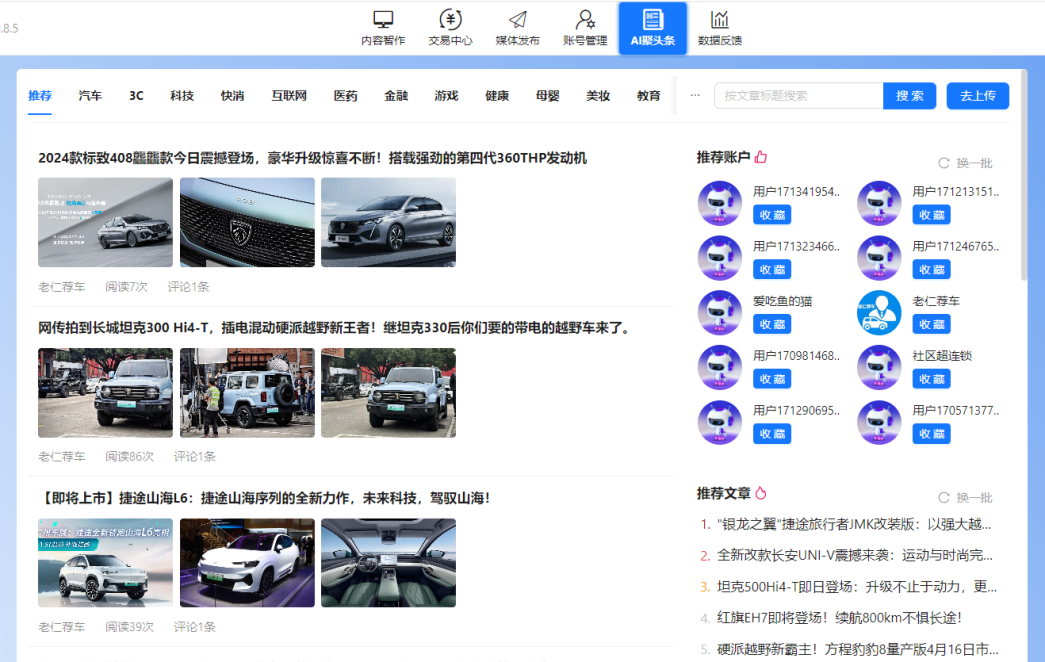Click 评论1条 under the Tank 300 article

click(195, 457)
